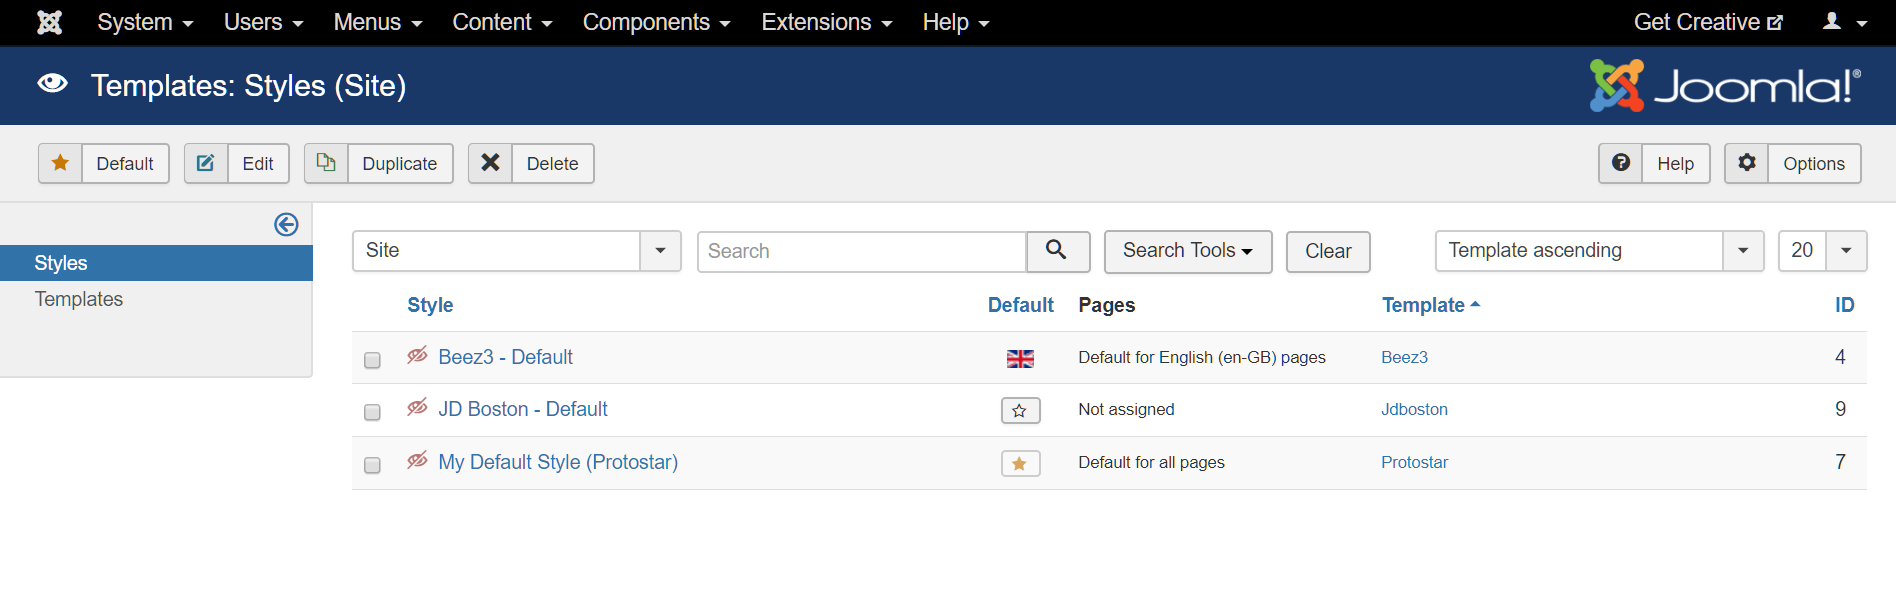
Task: Sort by the ID column header
Action: coord(1844,305)
